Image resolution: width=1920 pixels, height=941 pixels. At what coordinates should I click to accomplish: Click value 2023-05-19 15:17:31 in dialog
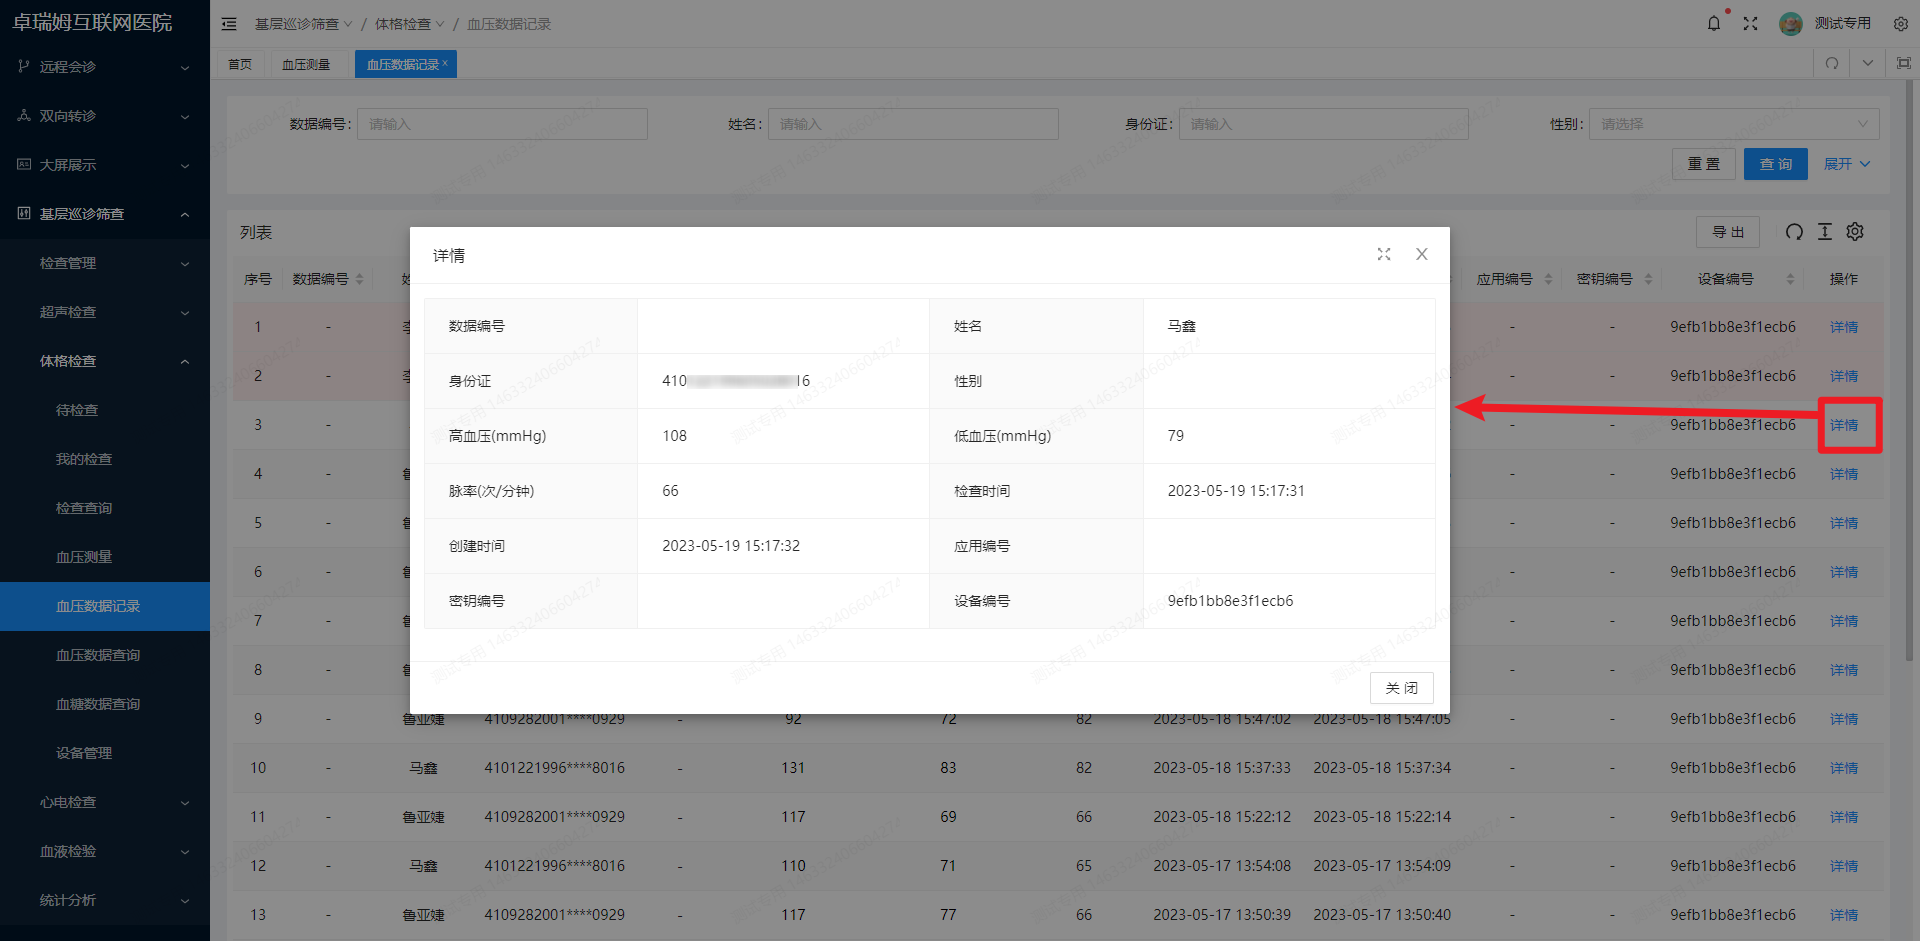tap(1236, 491)
